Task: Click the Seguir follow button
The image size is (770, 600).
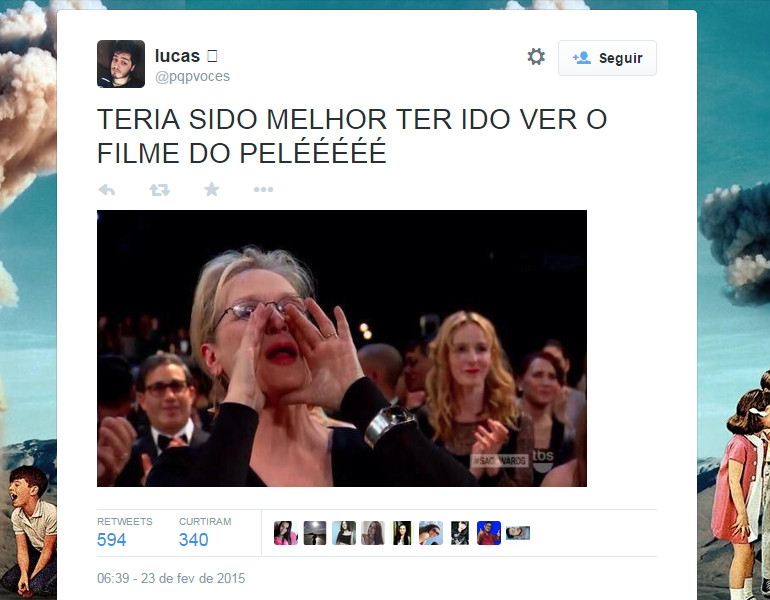Action: [607, 58]
